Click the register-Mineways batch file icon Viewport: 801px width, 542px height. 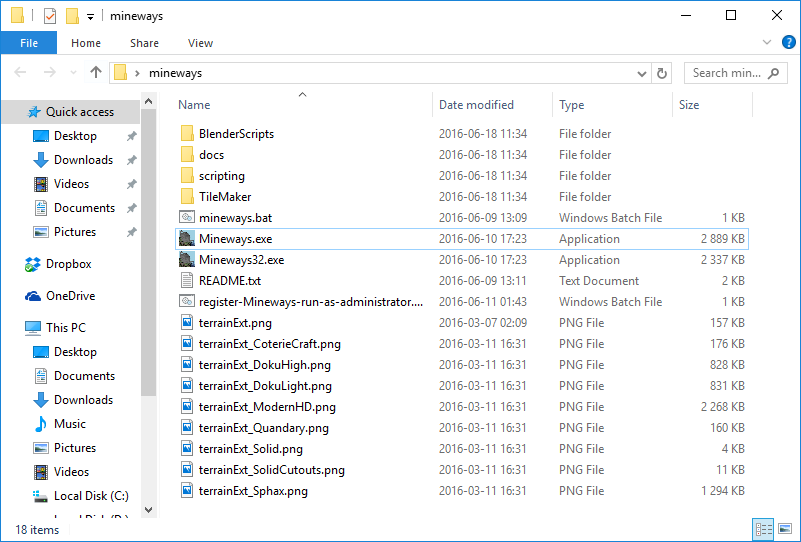[187, 301]
